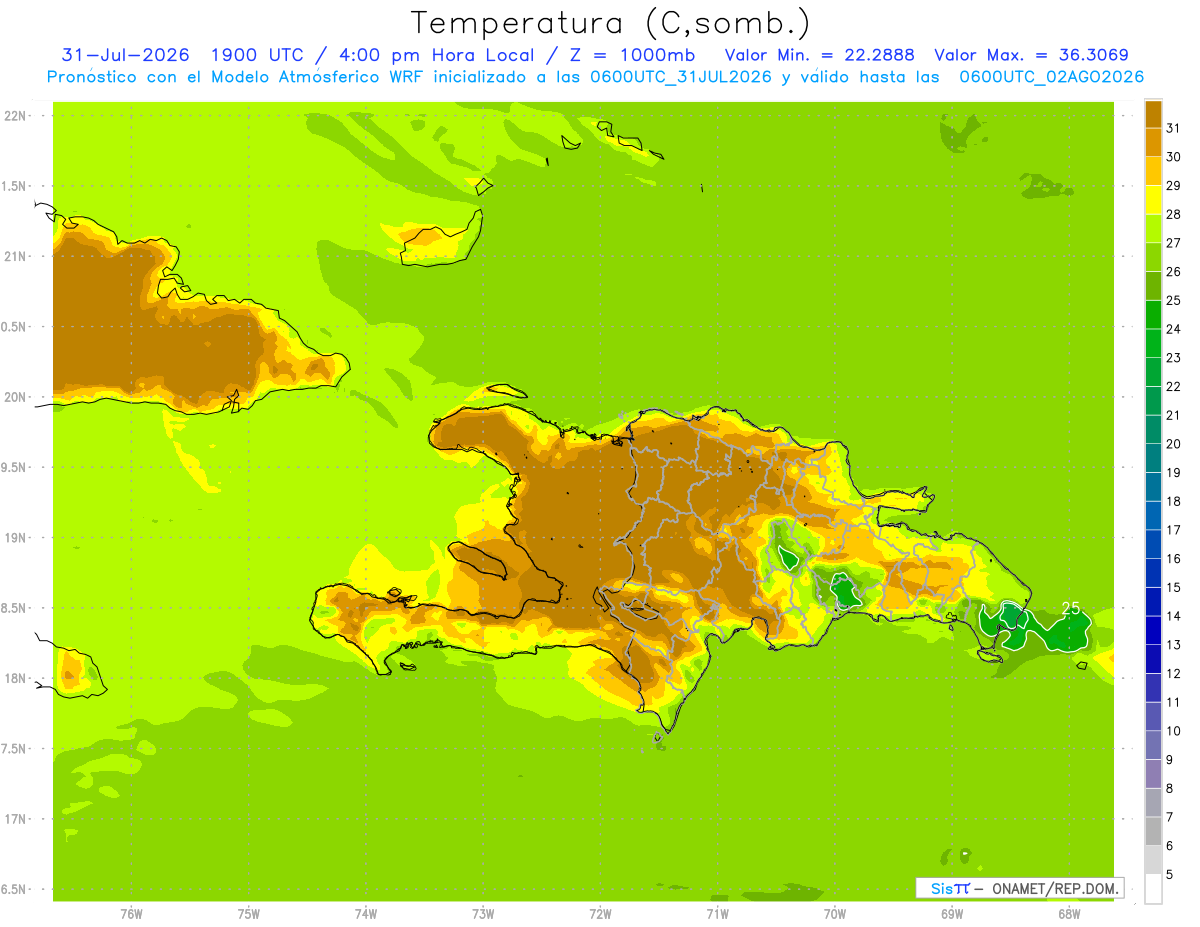
Task: Click the "29" legend scale label
Action: pyautogui.click(x=1173, y=186)
